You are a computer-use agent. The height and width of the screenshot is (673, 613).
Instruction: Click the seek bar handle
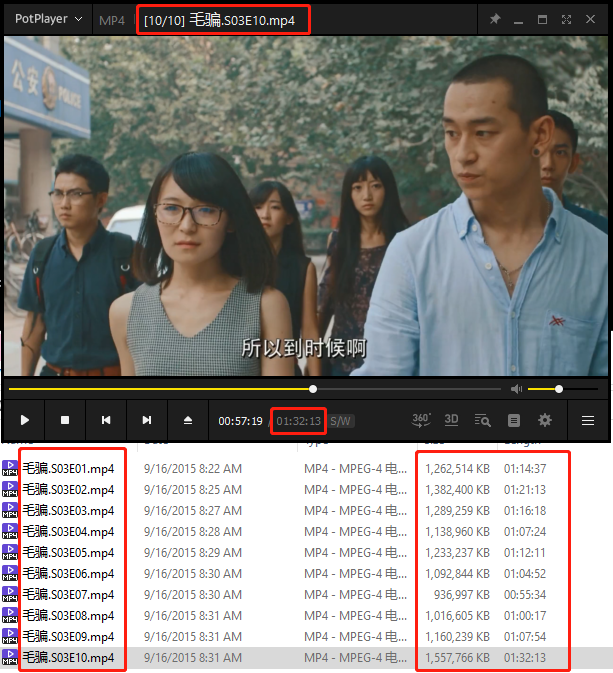click(x=313, y=389)
